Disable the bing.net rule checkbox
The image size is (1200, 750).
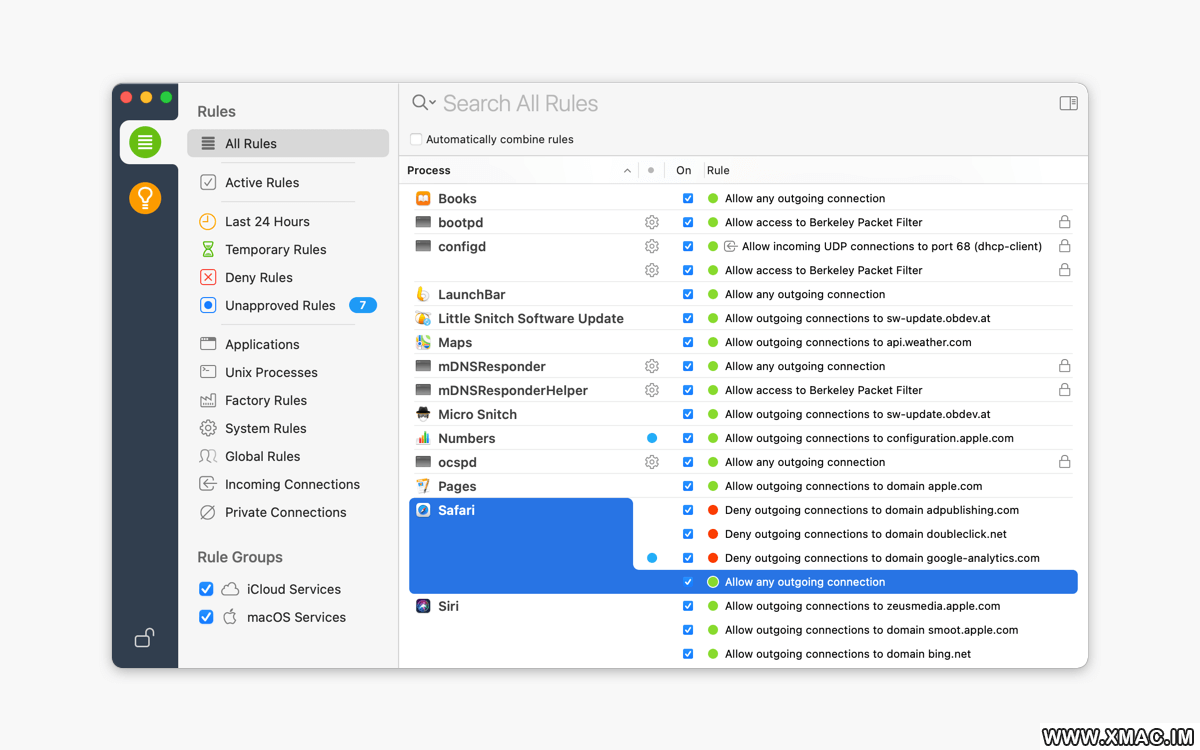click(x=688, y=654)
